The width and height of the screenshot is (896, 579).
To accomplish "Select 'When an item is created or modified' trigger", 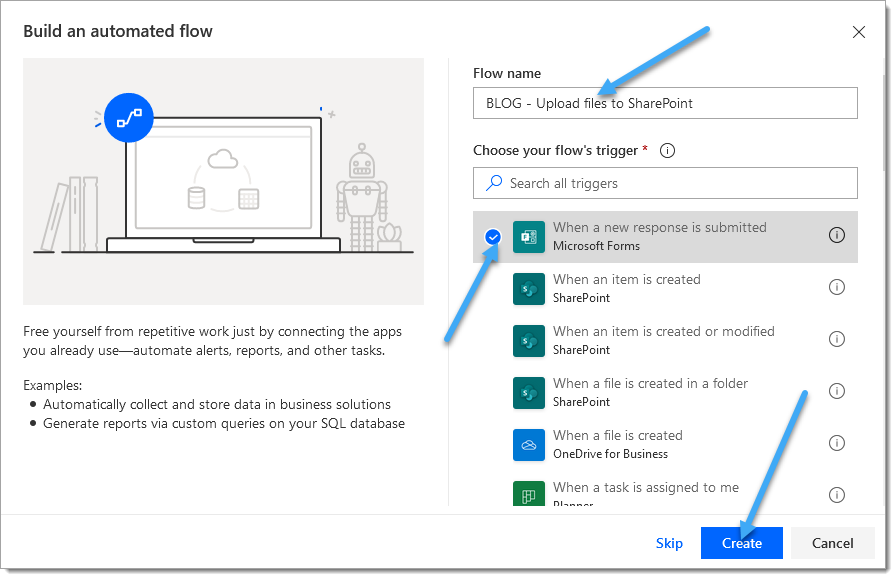I will (x=665, y=341).
